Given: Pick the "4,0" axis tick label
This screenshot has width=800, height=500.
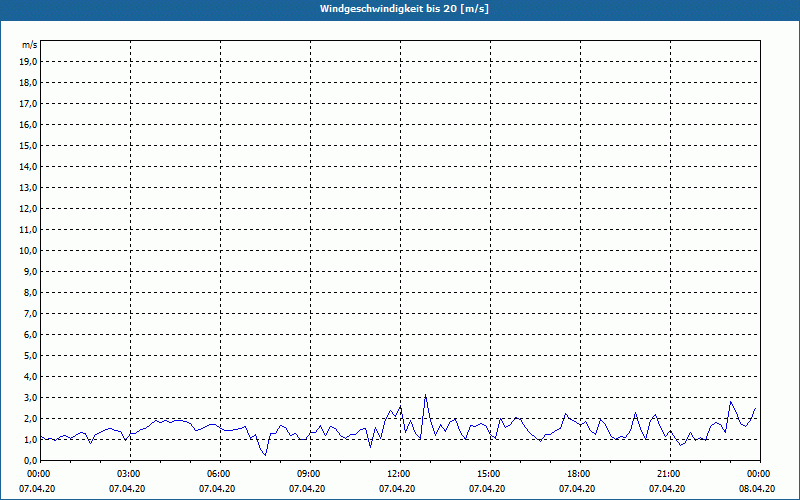Looking at the screenshot, I should pyautogui.click(x=31, y=377).
